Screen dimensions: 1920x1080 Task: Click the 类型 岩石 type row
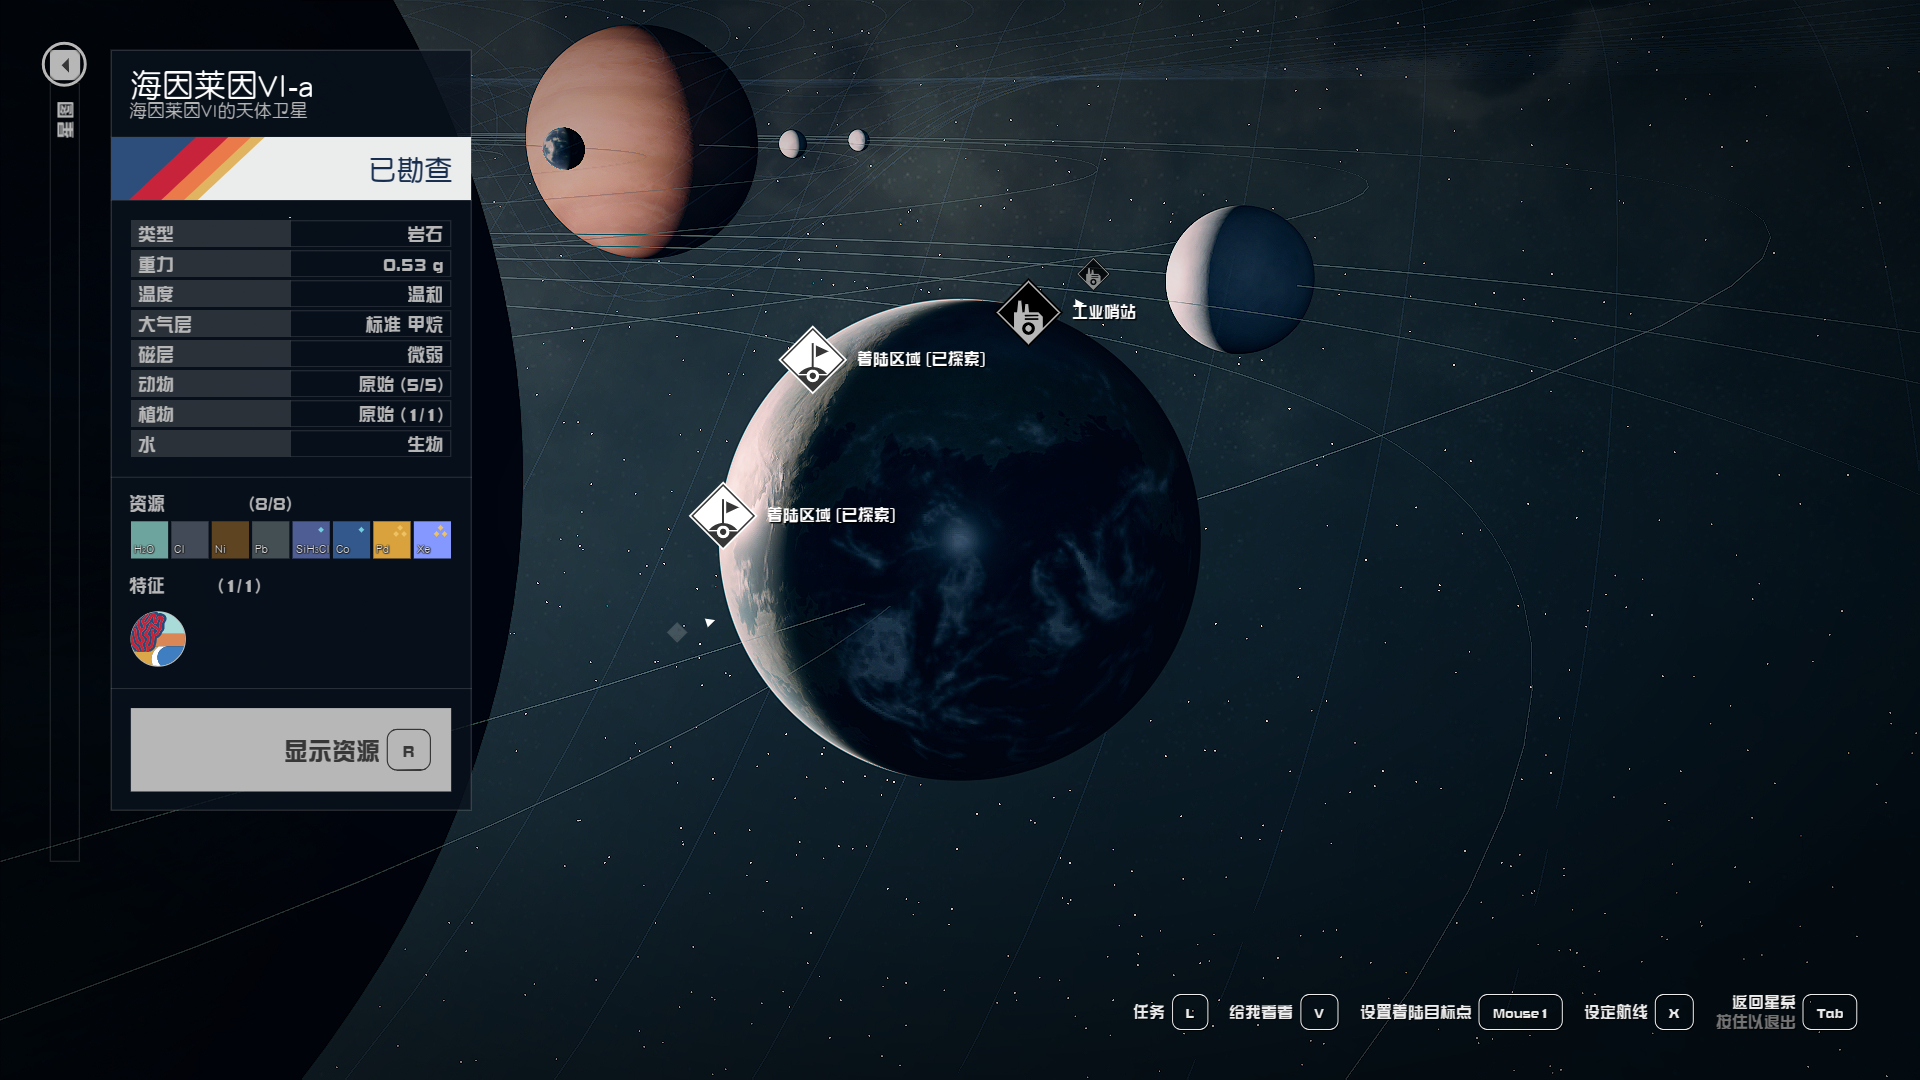point(291,234)
